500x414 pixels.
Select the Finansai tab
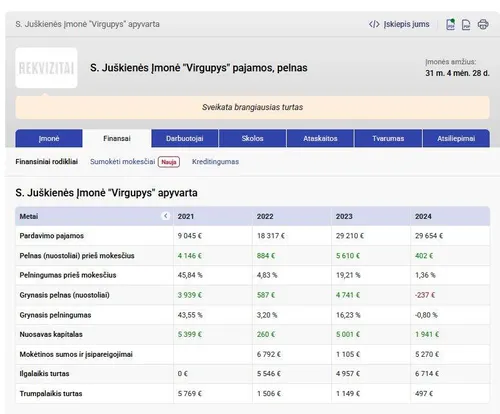pos(117,138)
